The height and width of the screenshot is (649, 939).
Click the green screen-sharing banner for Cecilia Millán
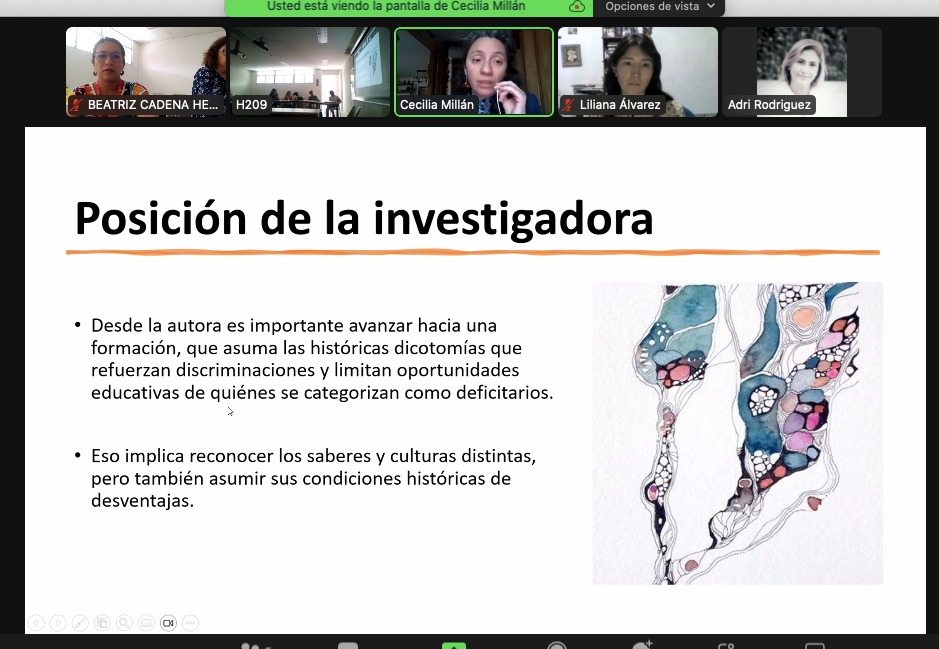(408, 7)
